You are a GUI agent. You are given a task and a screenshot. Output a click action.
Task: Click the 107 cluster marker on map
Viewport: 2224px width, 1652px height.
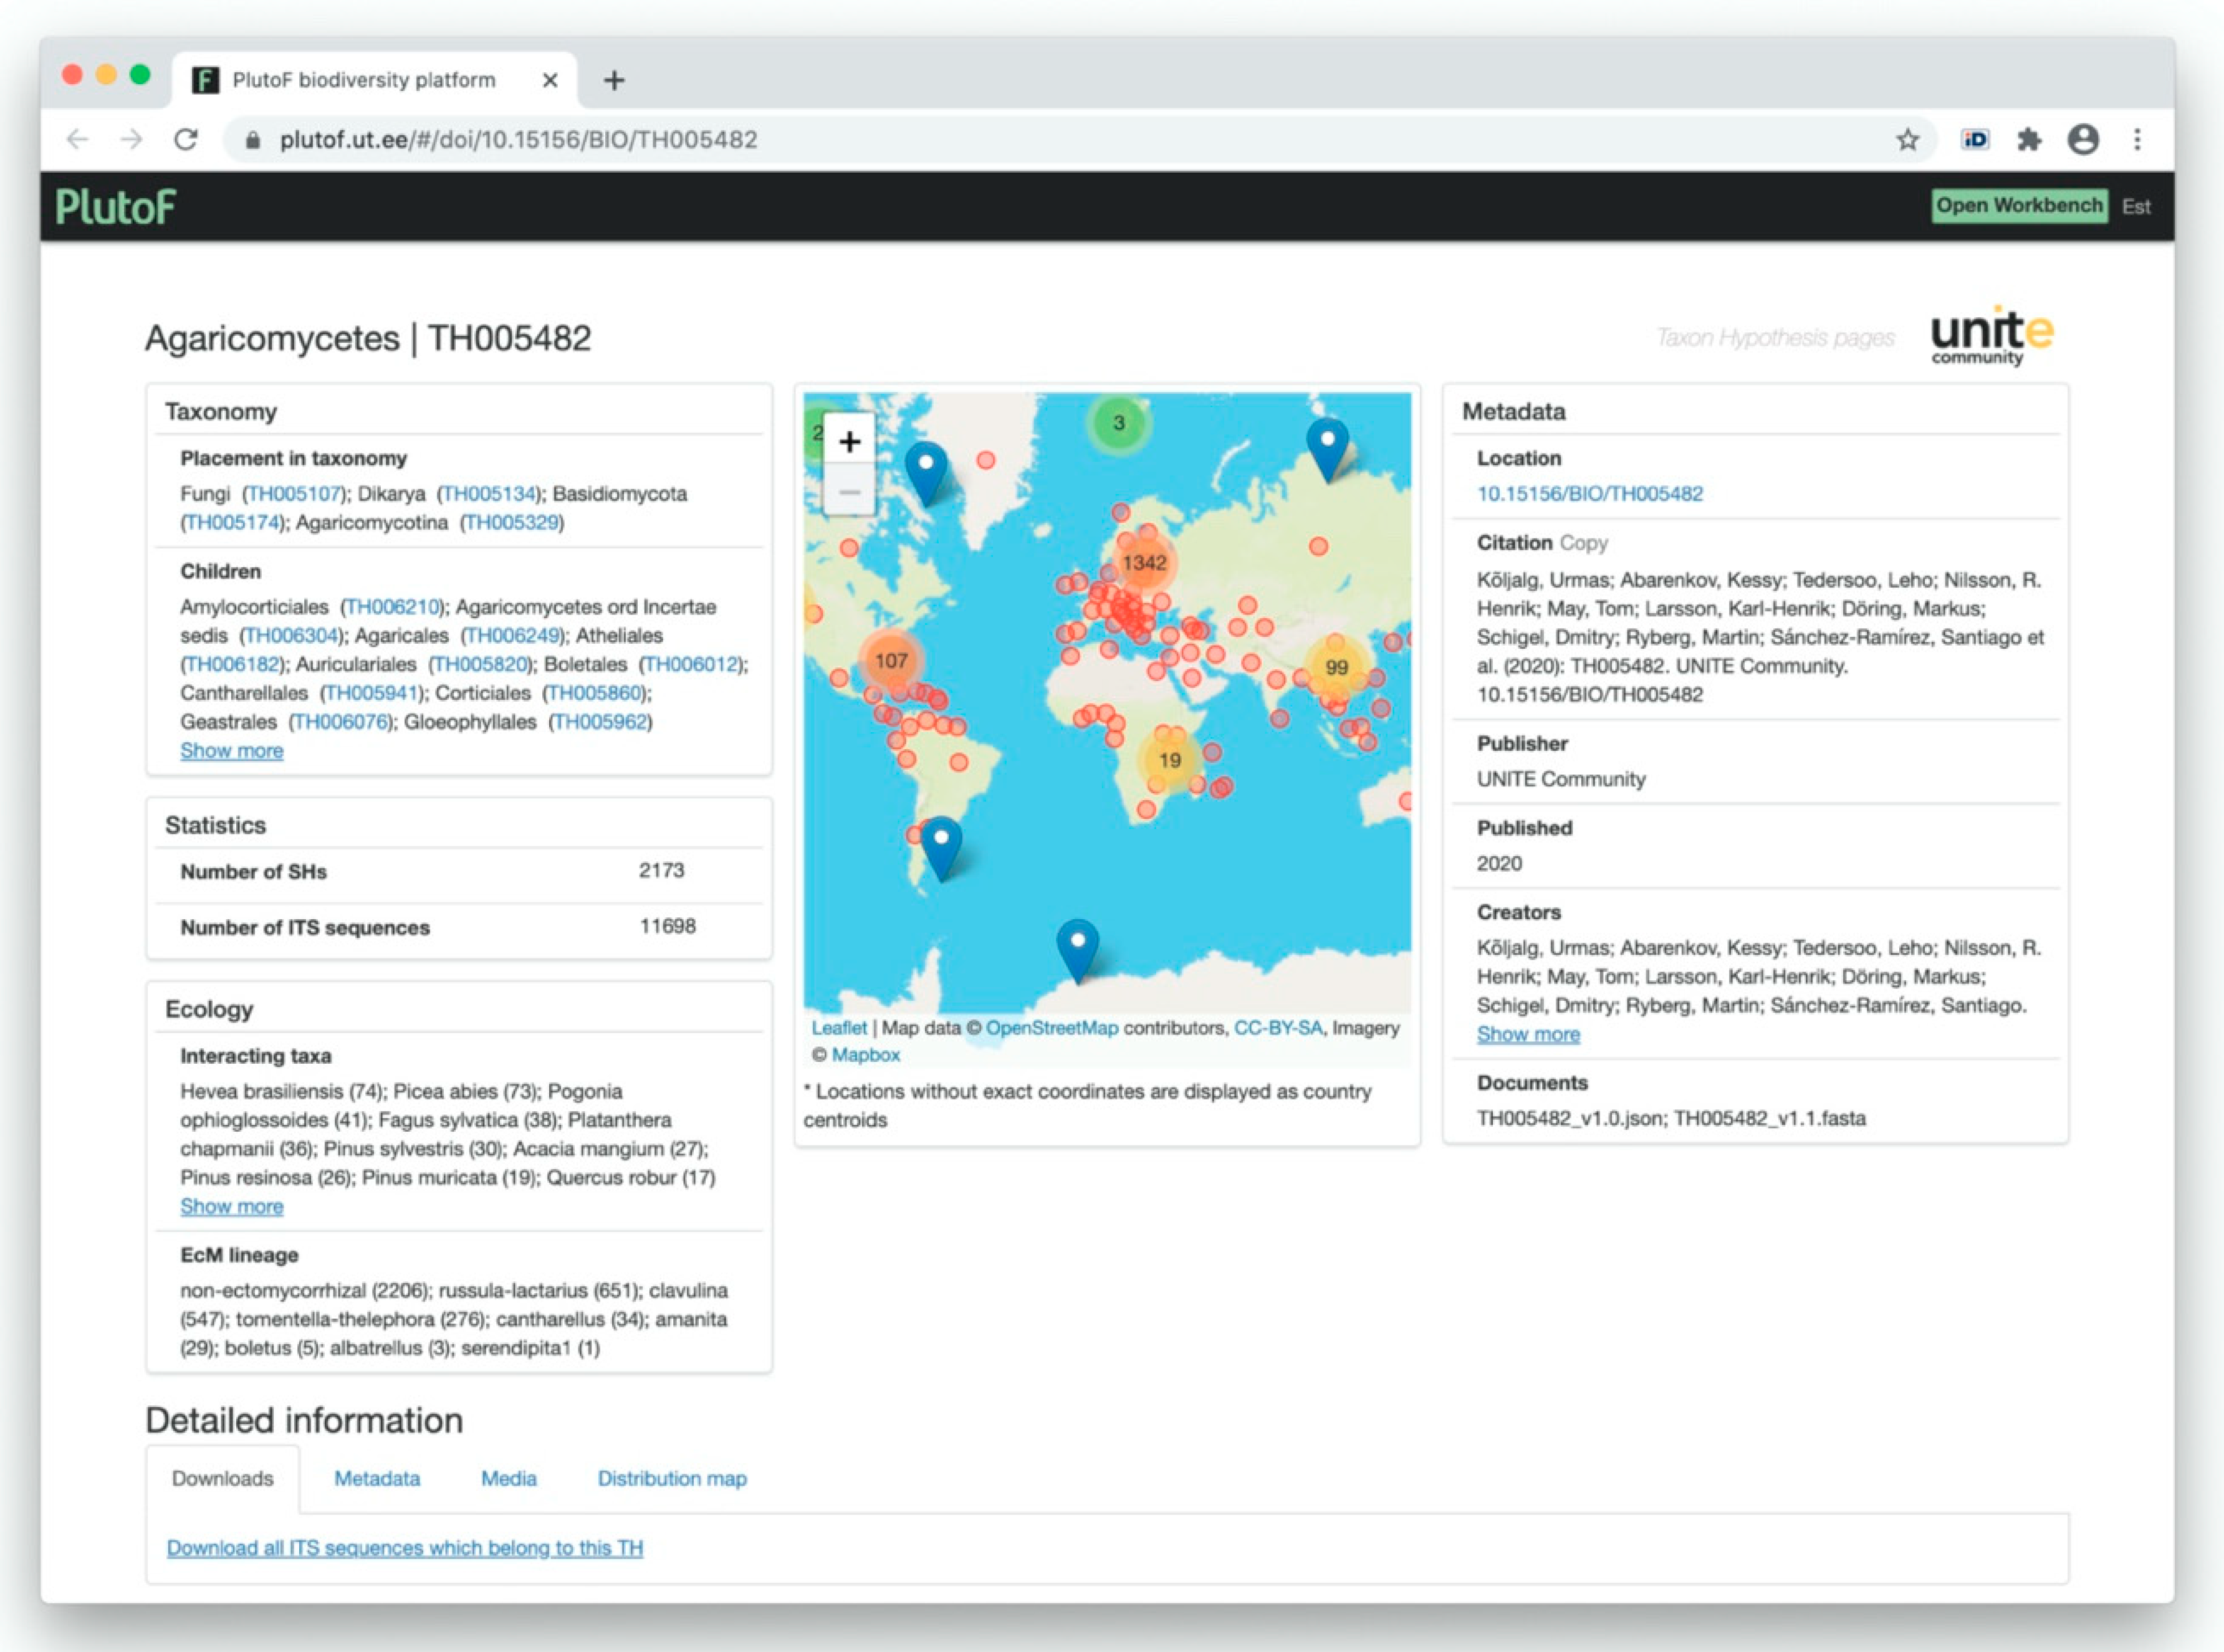click(x=890, y=661)
